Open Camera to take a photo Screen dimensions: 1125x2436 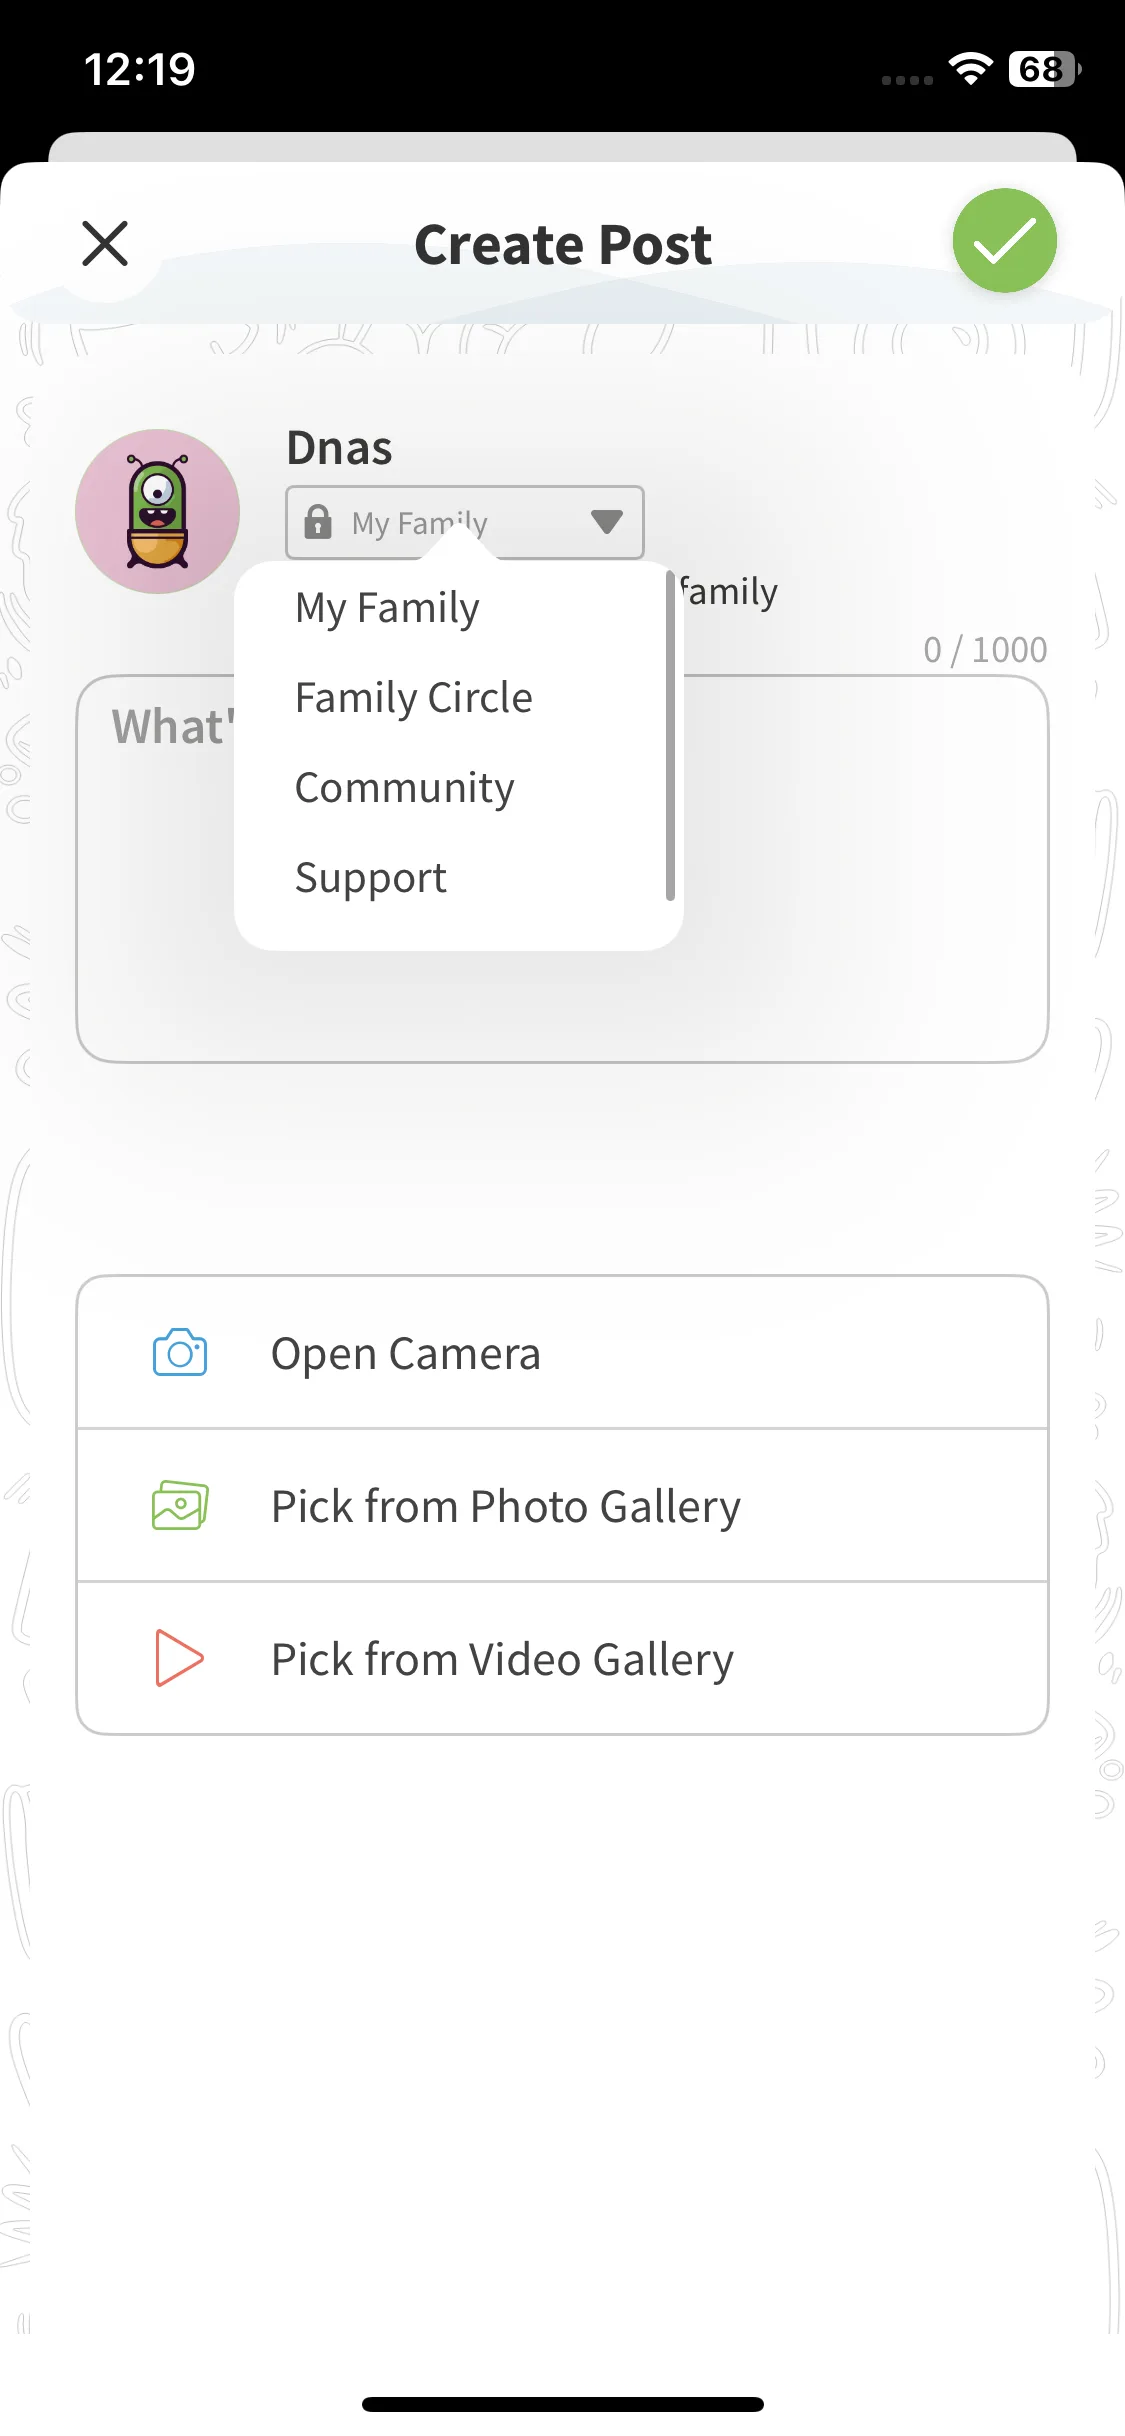click(x=405, y=1354)
